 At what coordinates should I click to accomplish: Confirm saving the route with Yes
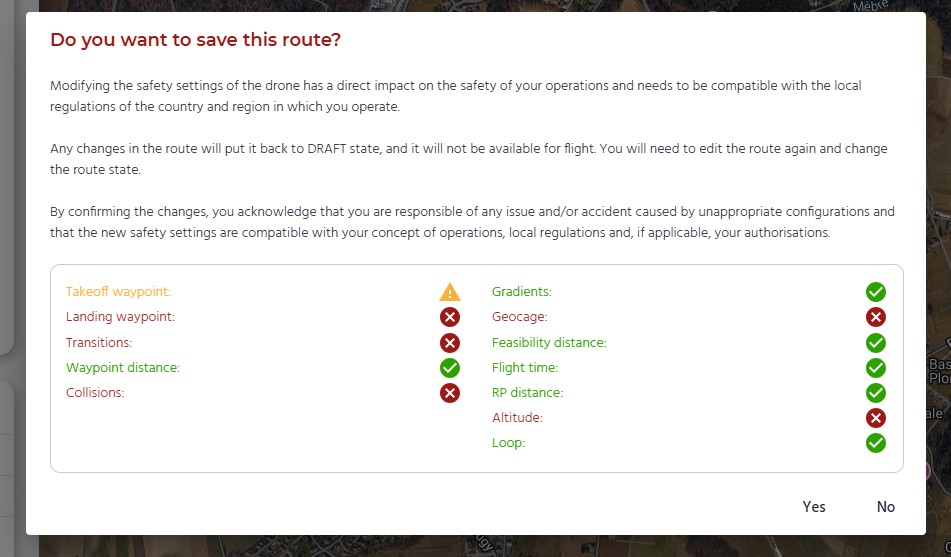click(814, 507)
